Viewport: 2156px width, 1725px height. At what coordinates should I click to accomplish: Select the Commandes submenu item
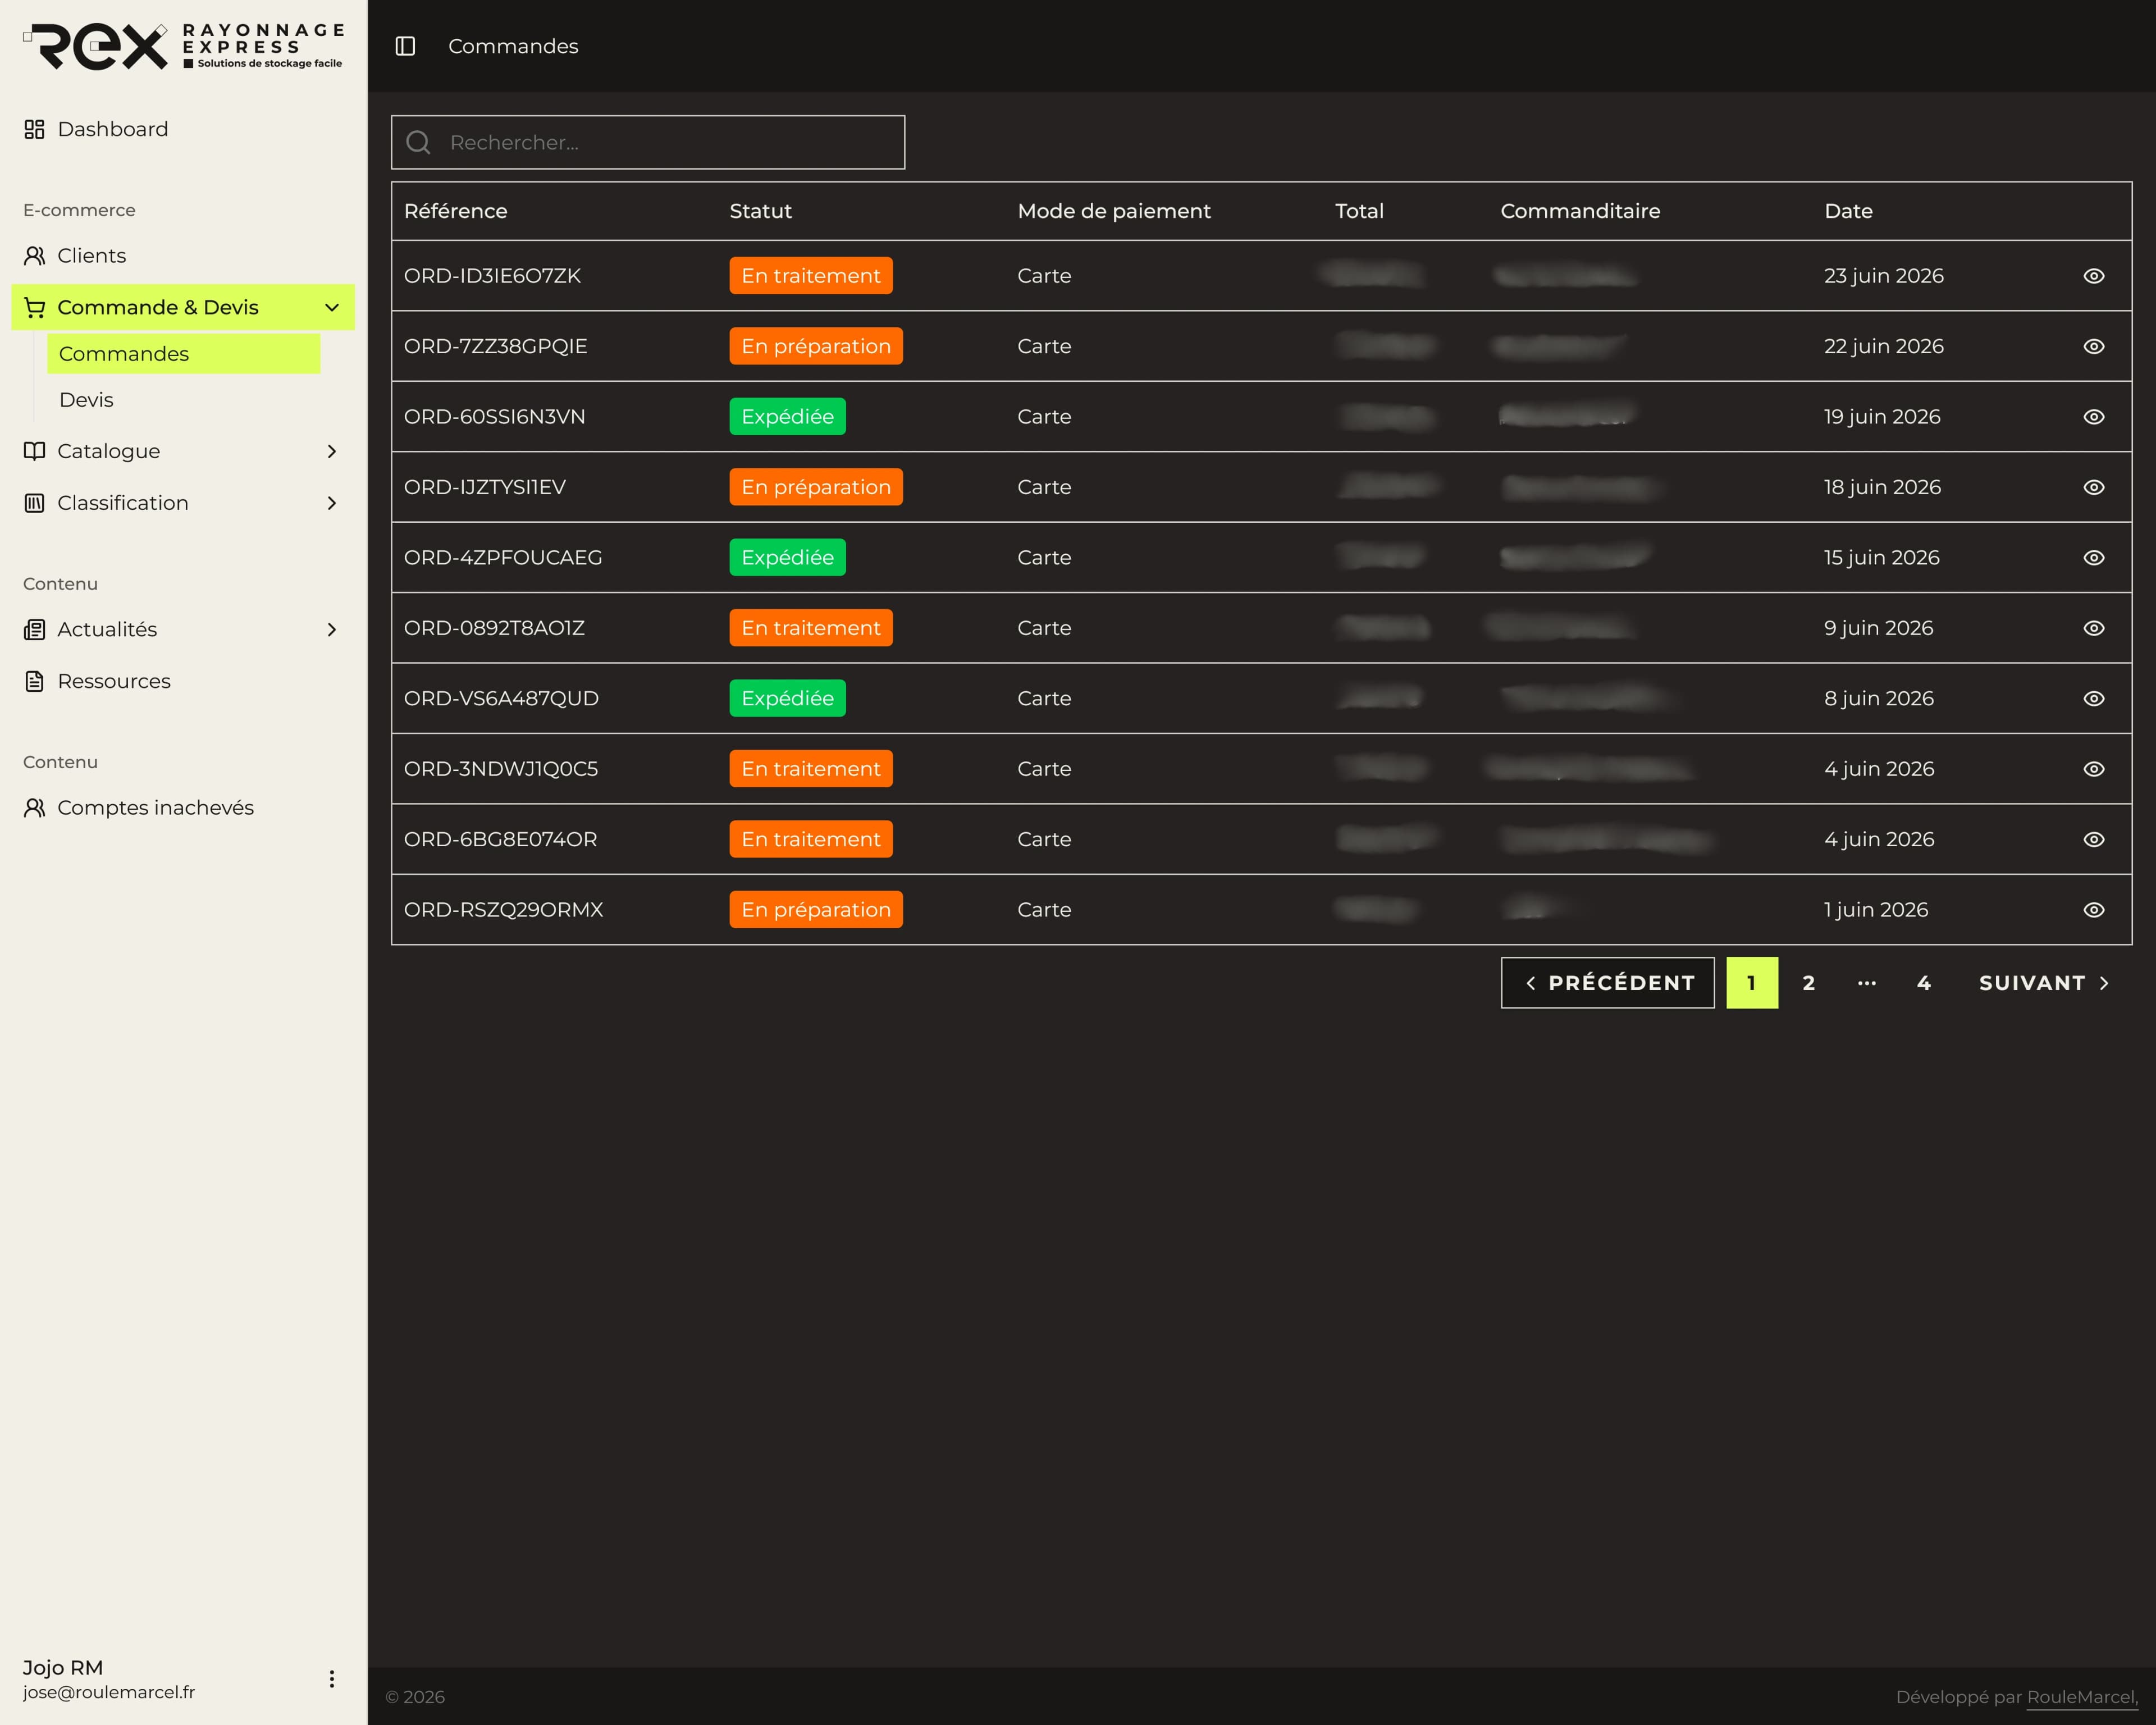coord(184,353)
